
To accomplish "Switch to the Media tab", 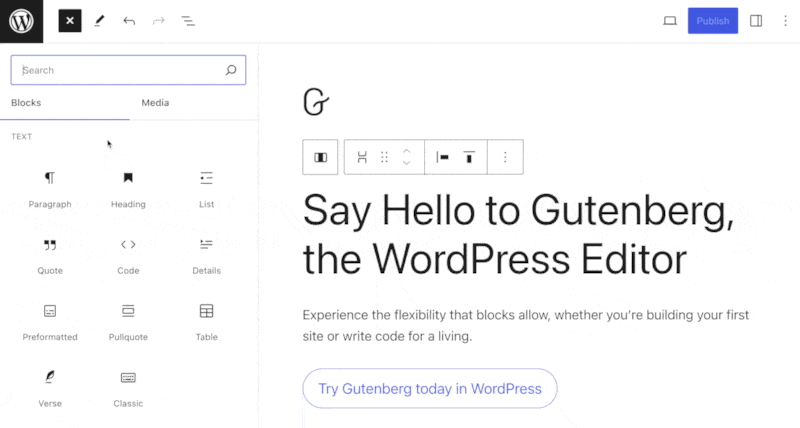I will click(155, 103).
